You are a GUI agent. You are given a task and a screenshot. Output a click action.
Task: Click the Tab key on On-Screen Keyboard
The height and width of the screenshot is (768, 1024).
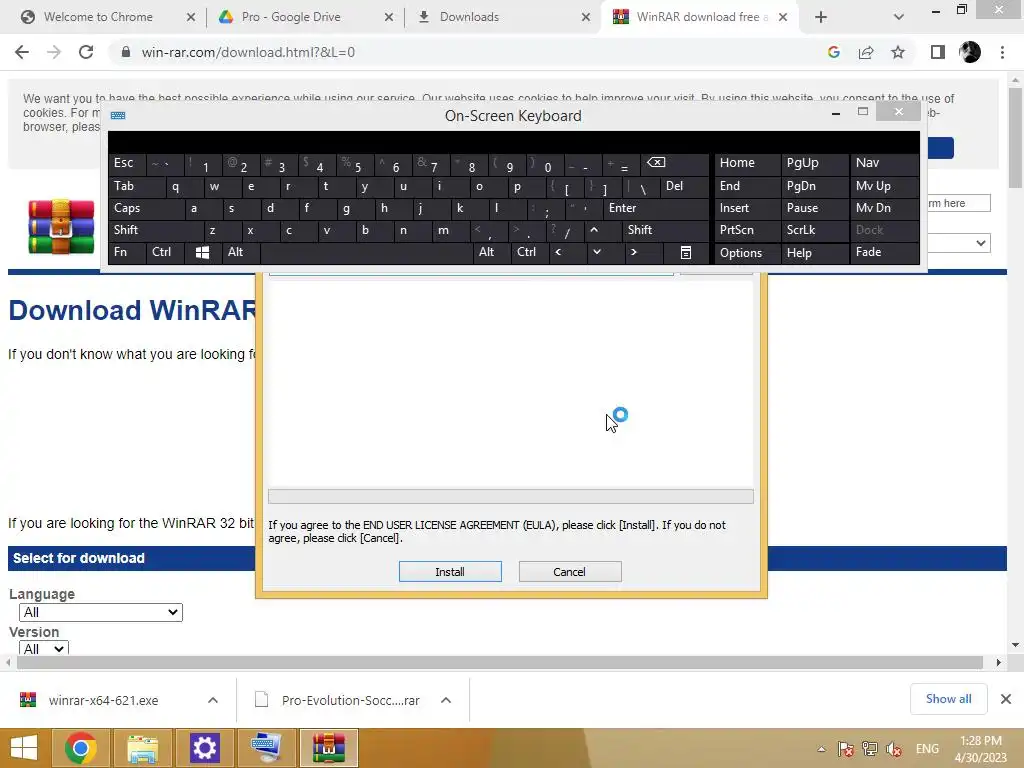point(136,186)
